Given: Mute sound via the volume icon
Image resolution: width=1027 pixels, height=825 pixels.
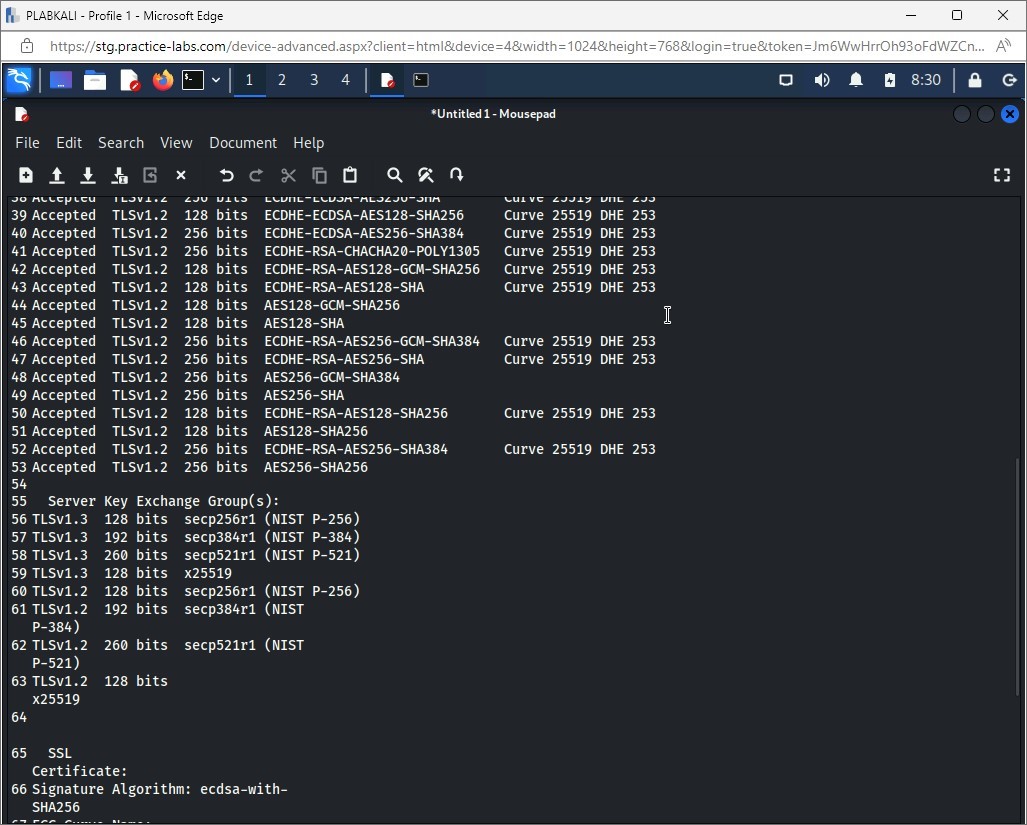Looking at the screenshot, I should (x=822, y=80).
